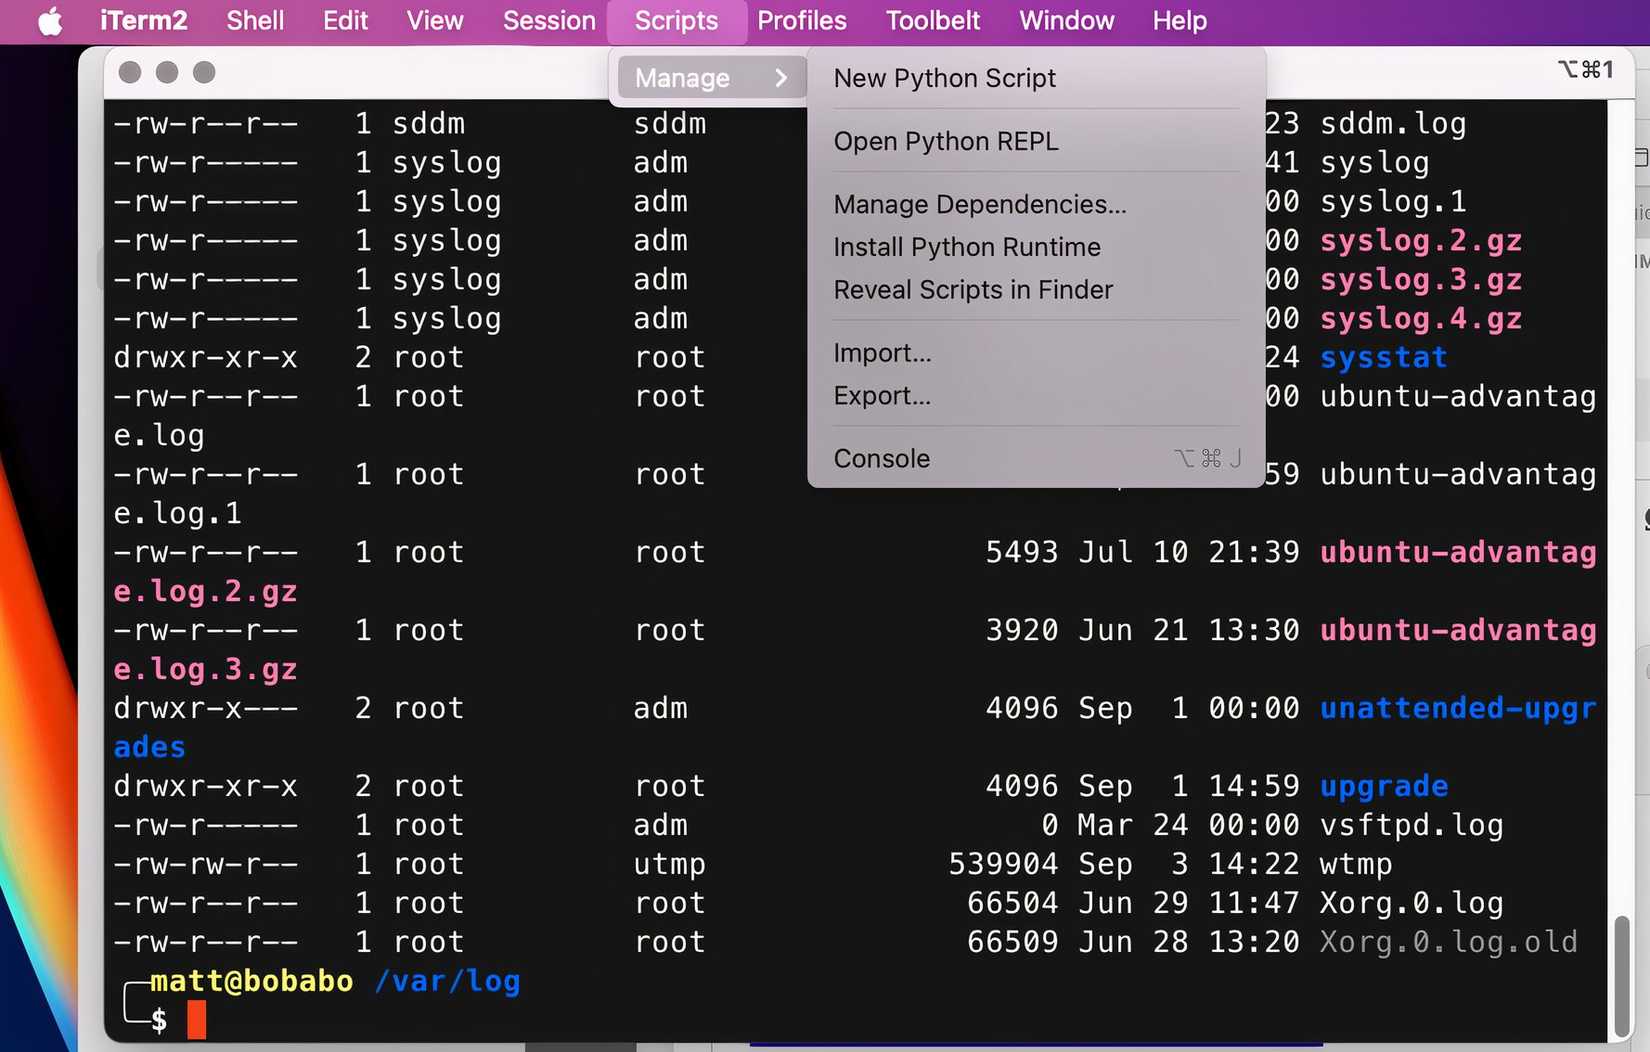Open the View menu

[x=434, y=21]
